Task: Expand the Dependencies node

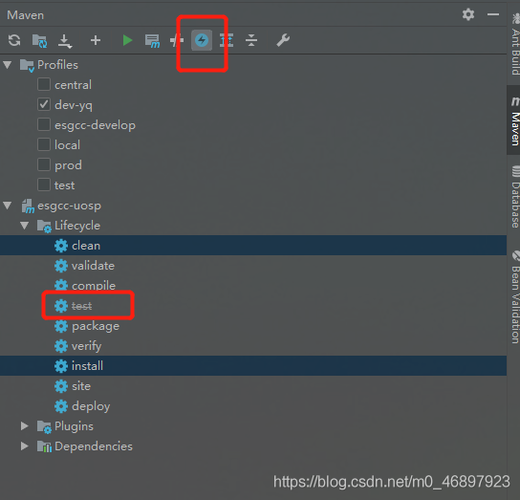Action: point(24,446)
